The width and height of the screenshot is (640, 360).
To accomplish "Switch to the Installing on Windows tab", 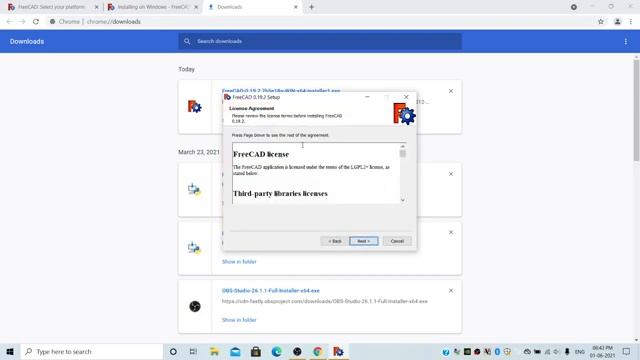I will point(153,7).
